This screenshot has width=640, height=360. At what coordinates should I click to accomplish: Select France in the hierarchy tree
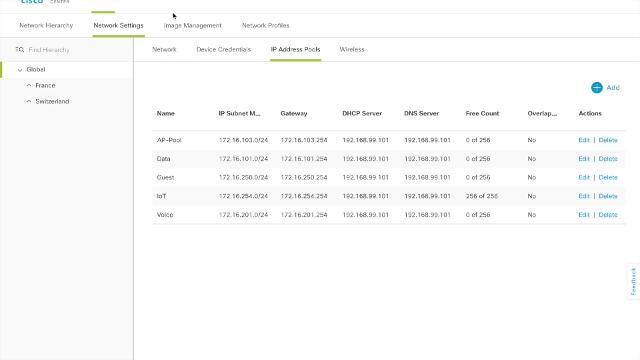click(45, 85)
